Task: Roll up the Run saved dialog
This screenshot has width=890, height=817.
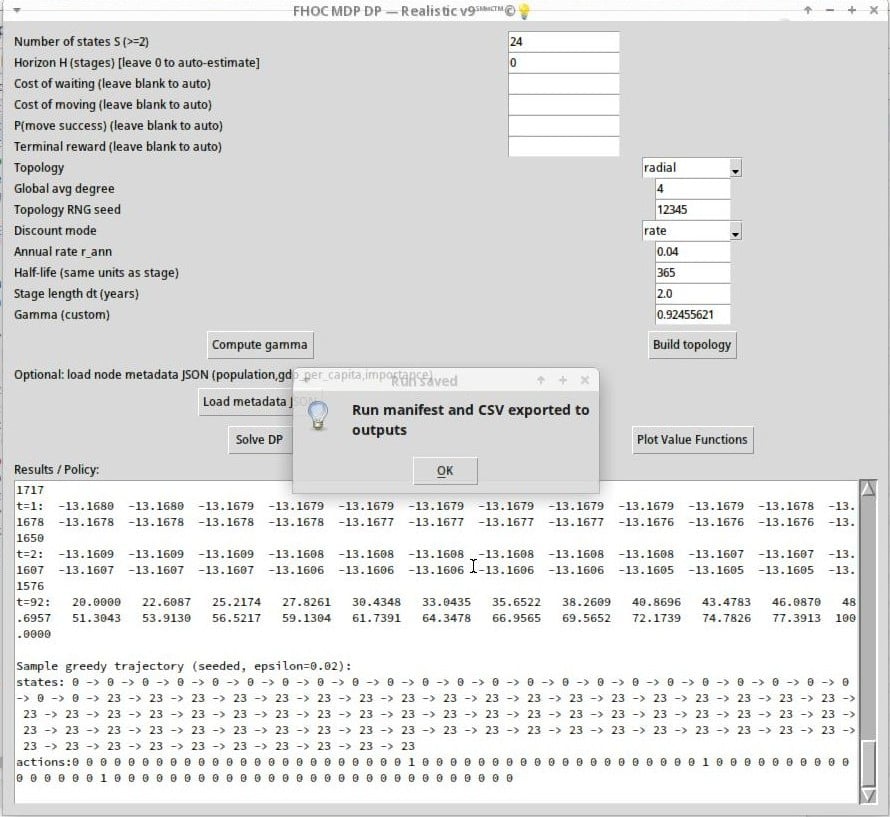Action: click(x=541, y=380)
